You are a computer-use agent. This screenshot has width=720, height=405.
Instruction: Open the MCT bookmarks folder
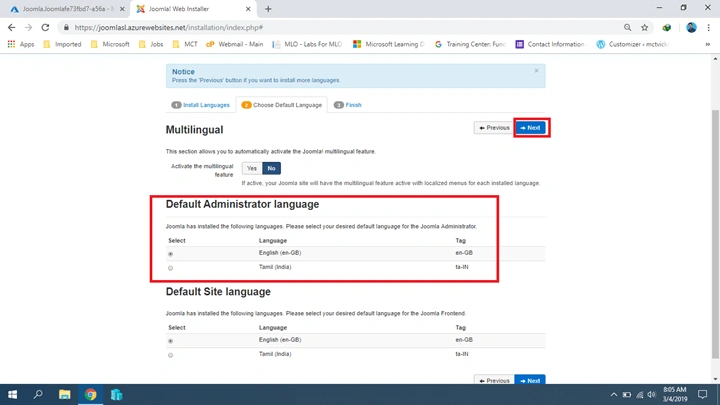[x=185, y=44]
